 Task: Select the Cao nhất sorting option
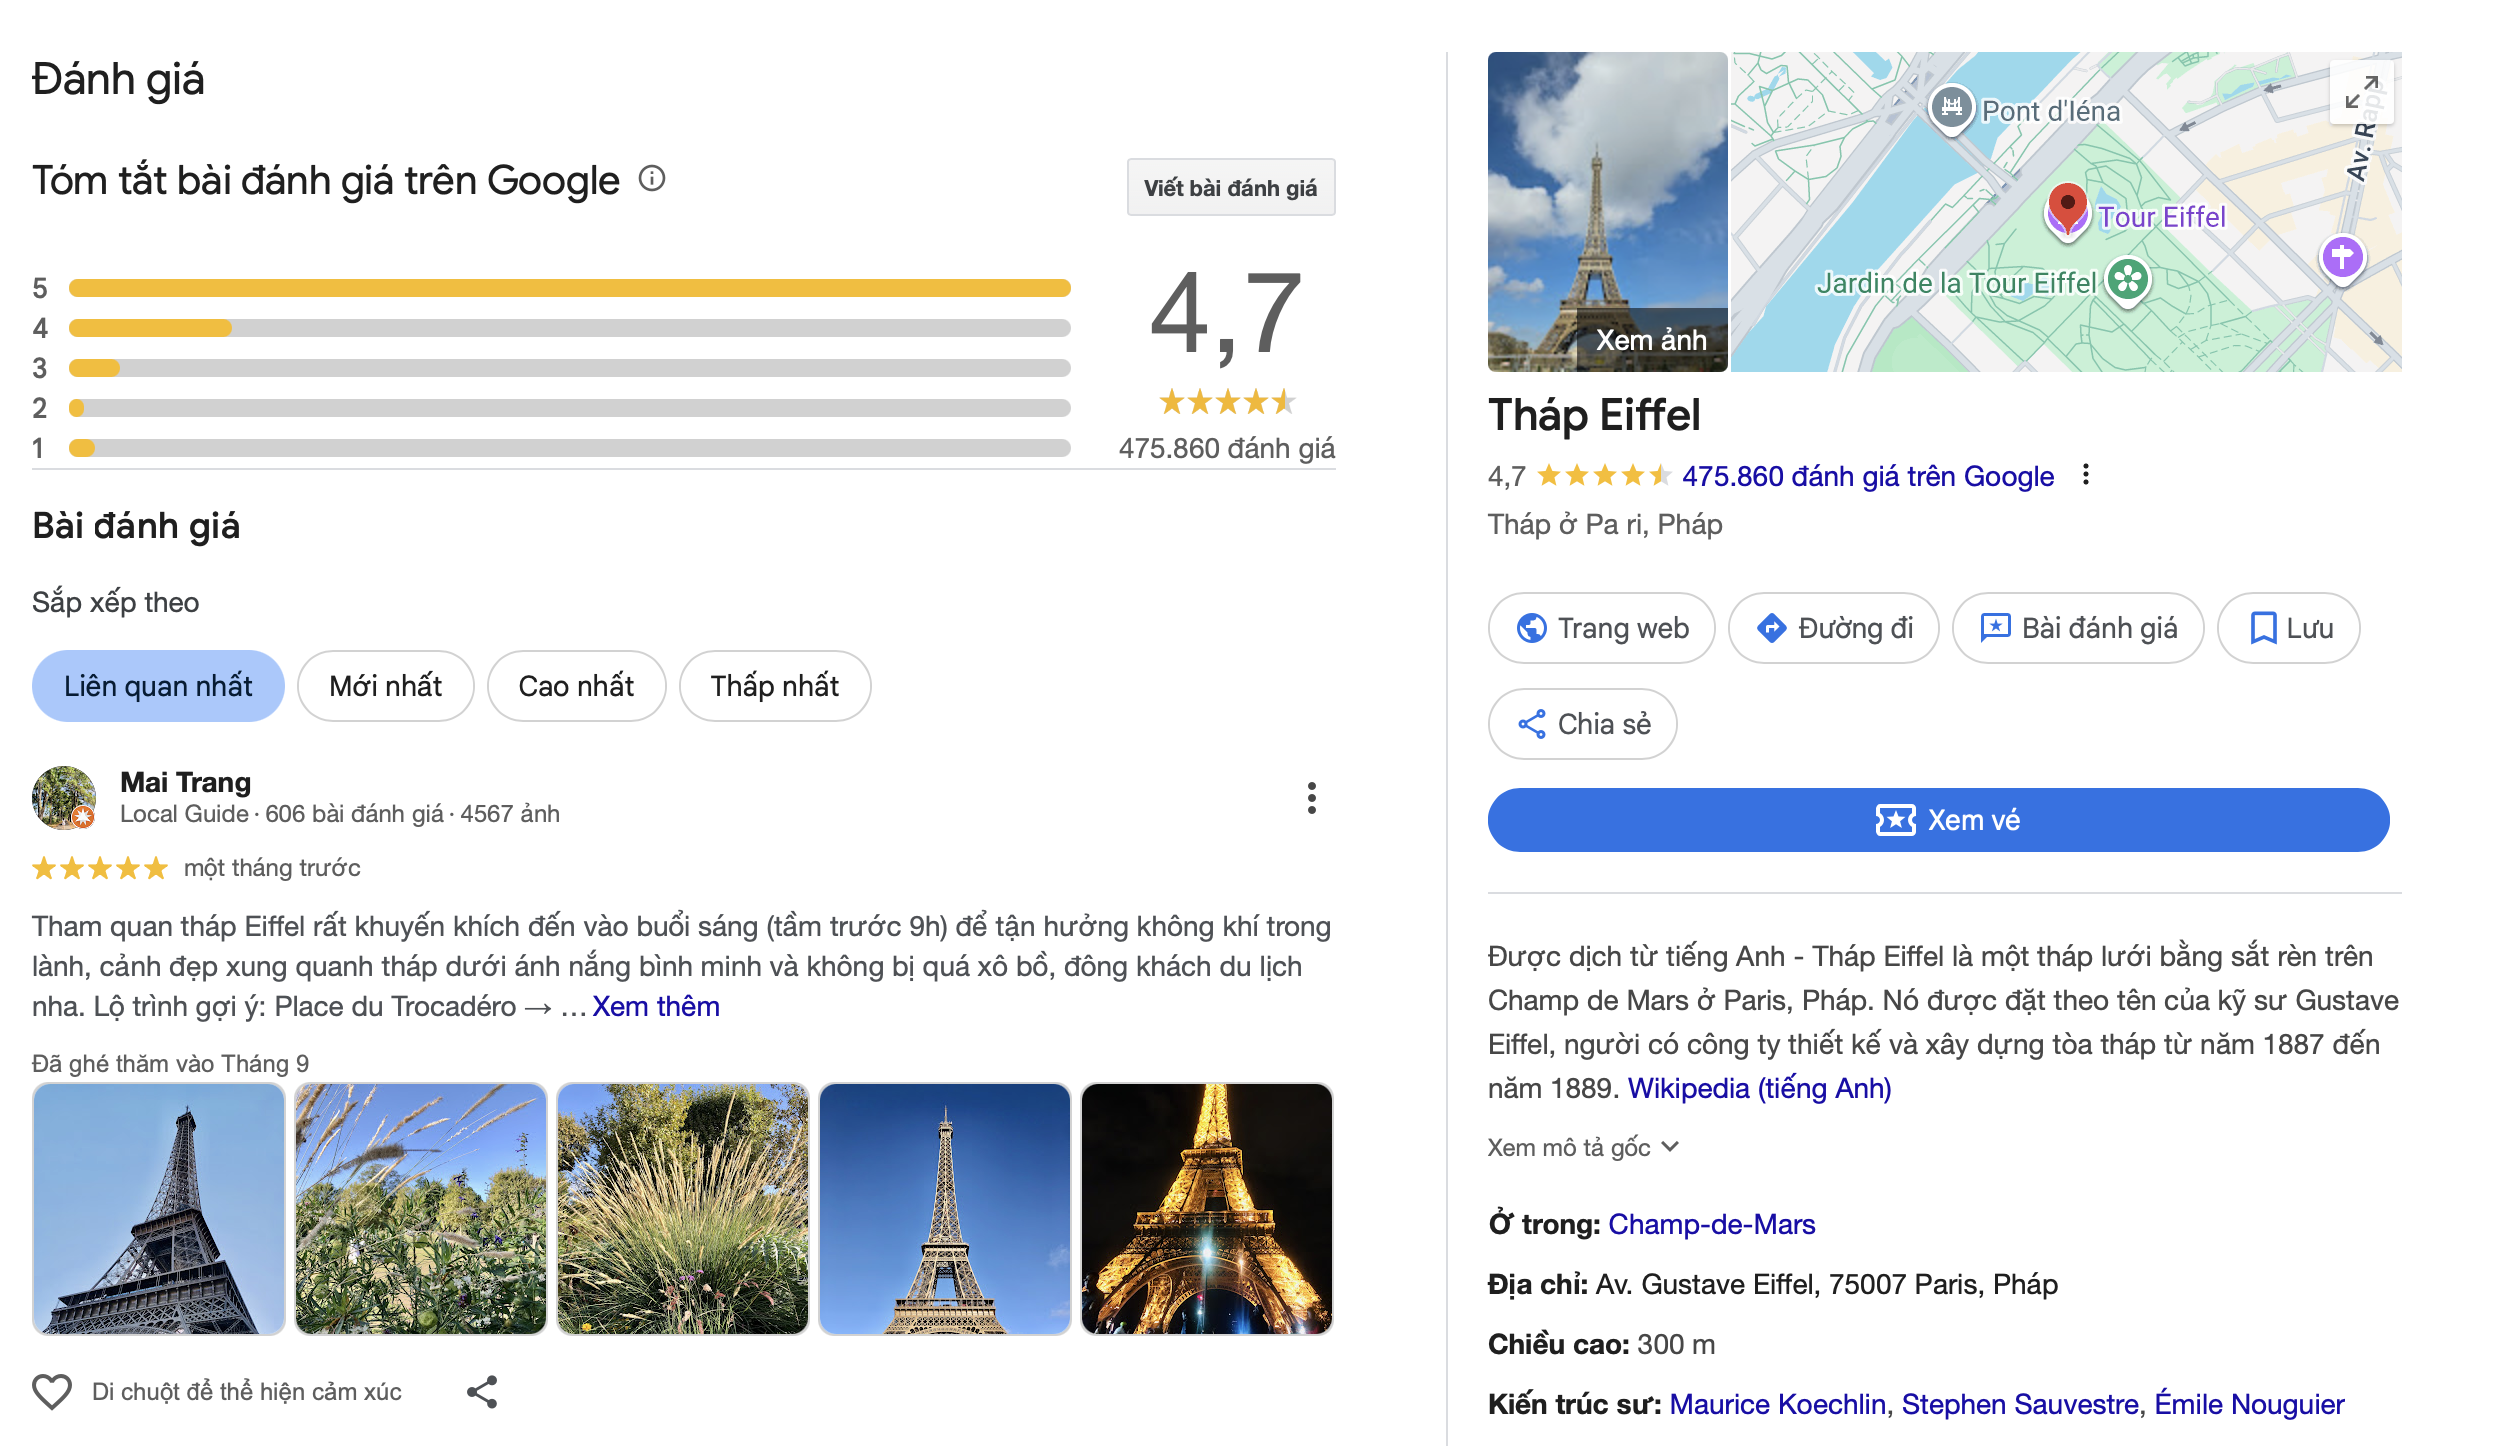point(576,686)
